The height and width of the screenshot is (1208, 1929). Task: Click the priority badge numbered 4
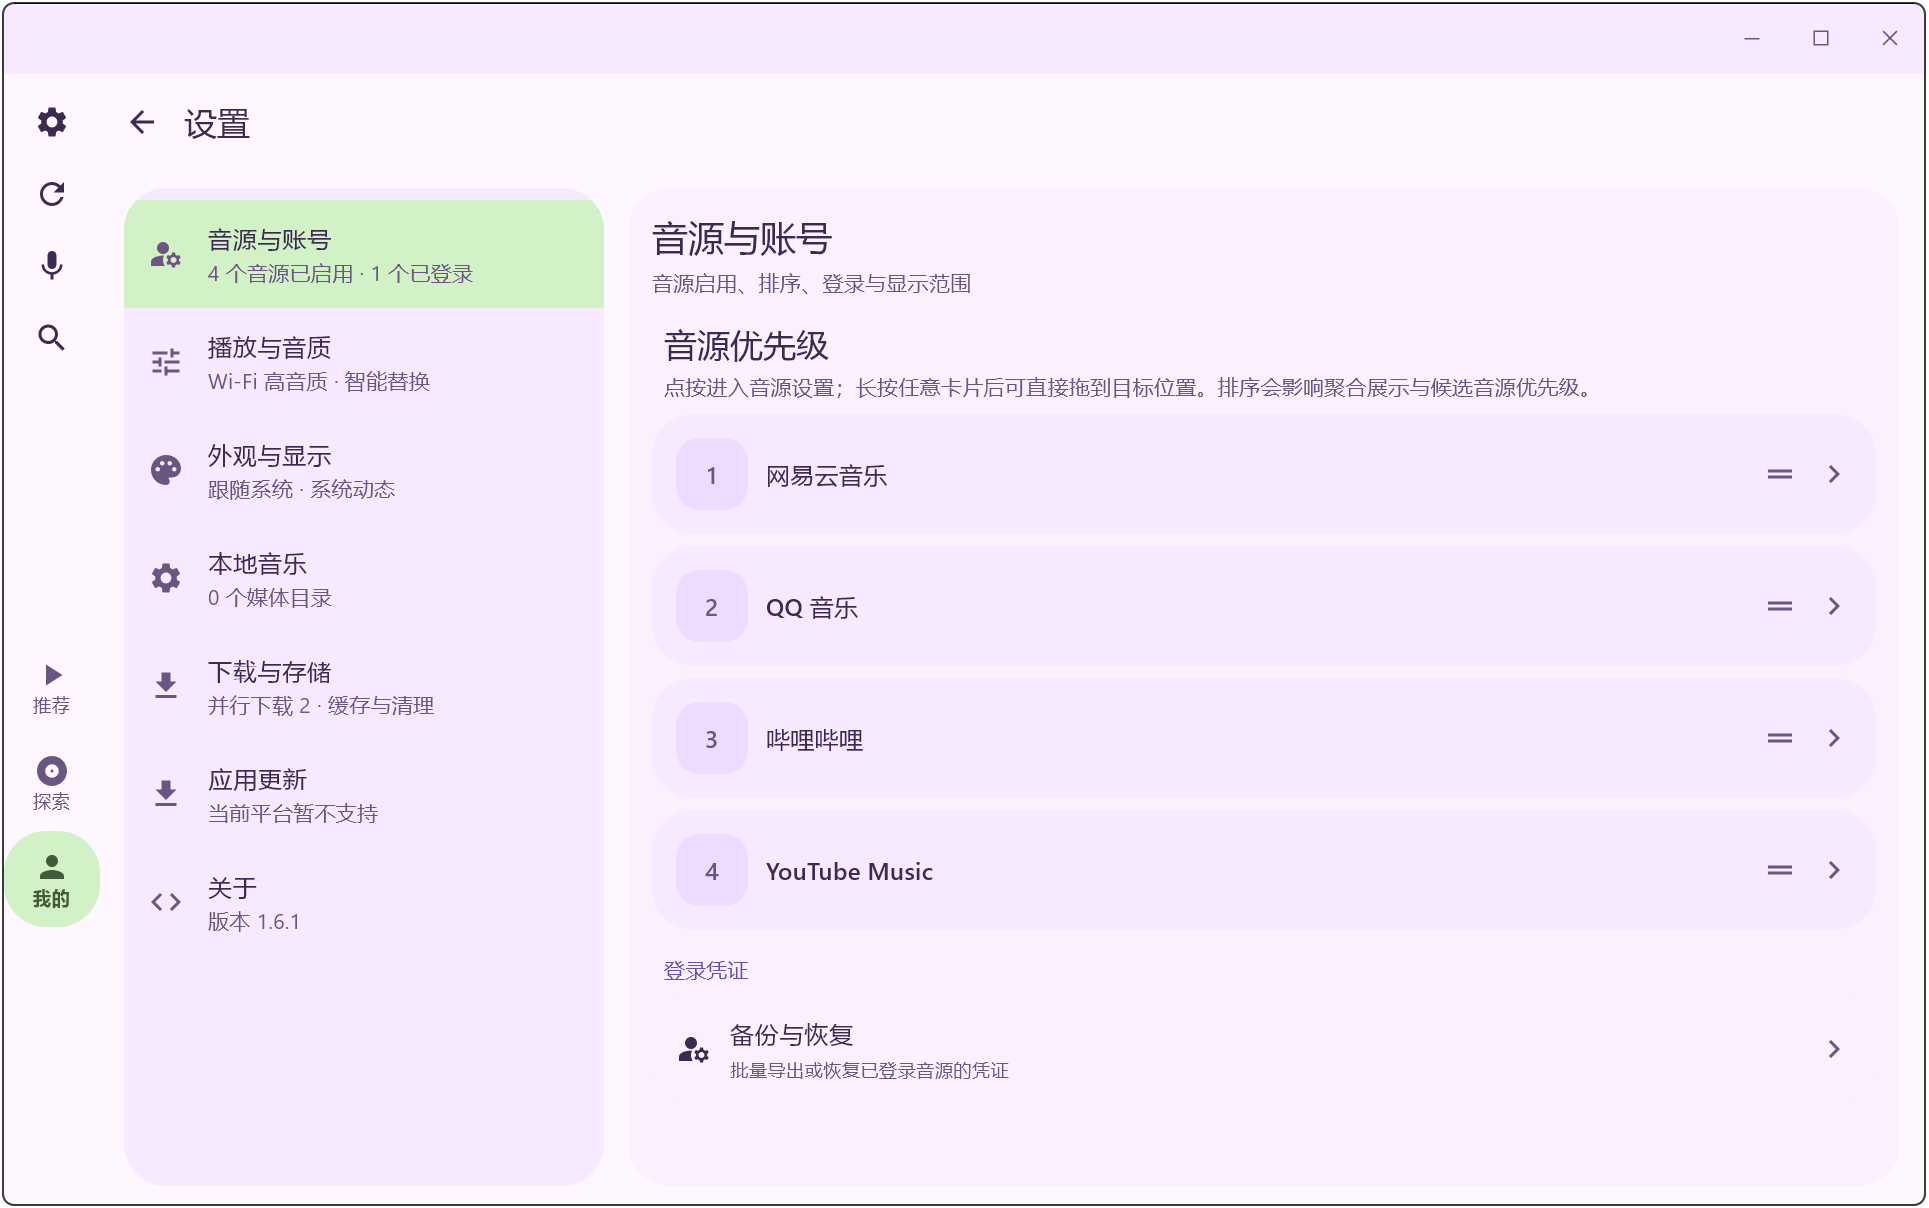tap(712, 871)
